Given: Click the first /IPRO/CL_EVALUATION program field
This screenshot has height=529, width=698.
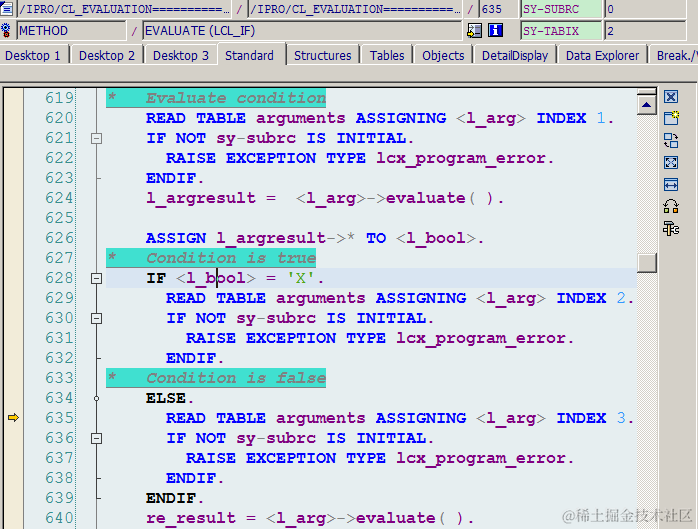Looking at the screenshot, I should tap(124, 9).
